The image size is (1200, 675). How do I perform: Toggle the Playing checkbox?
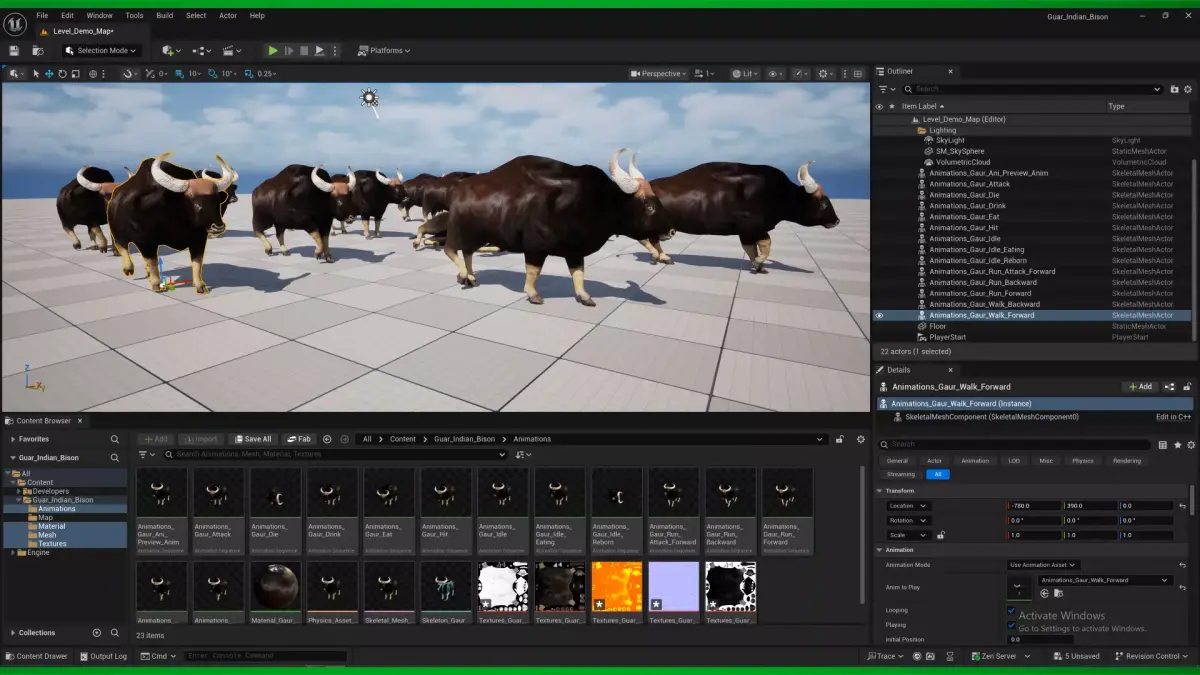(1011, 625)
